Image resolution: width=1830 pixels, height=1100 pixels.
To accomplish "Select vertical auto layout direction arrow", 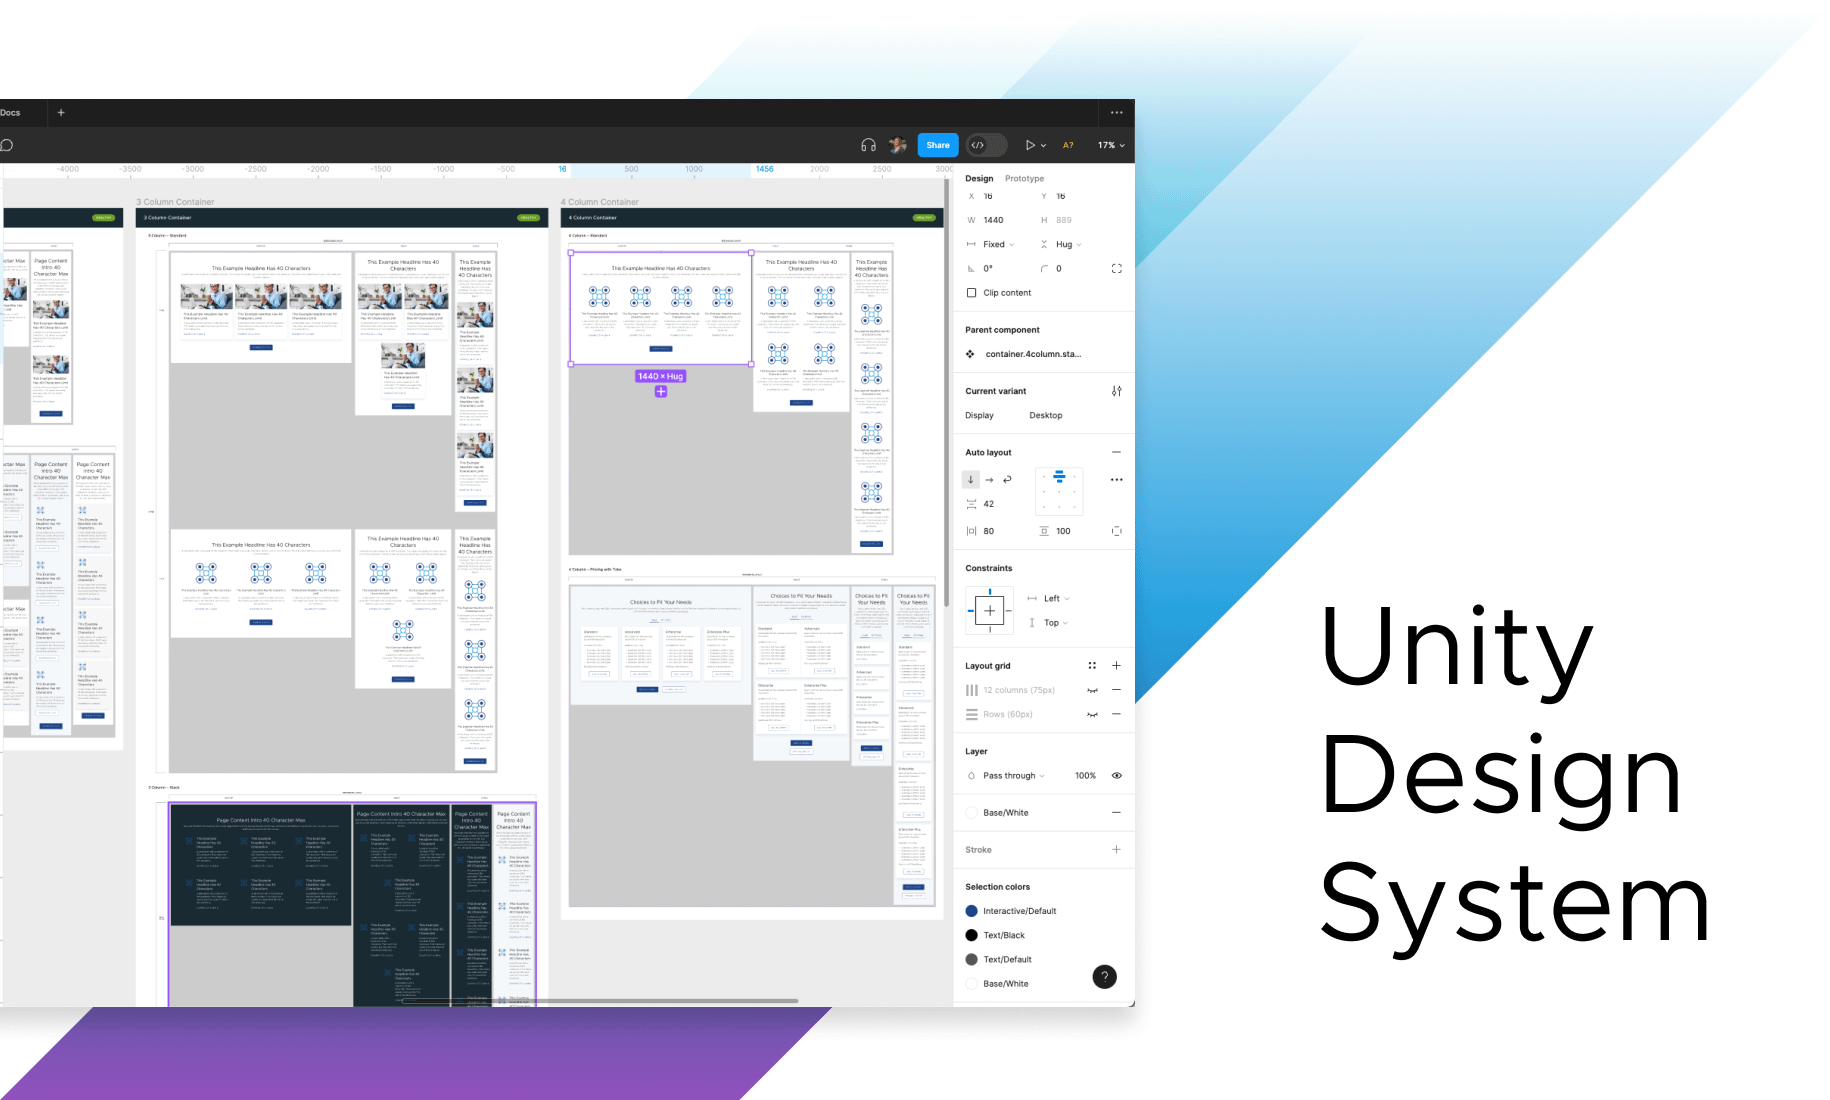I will [971, 479].
